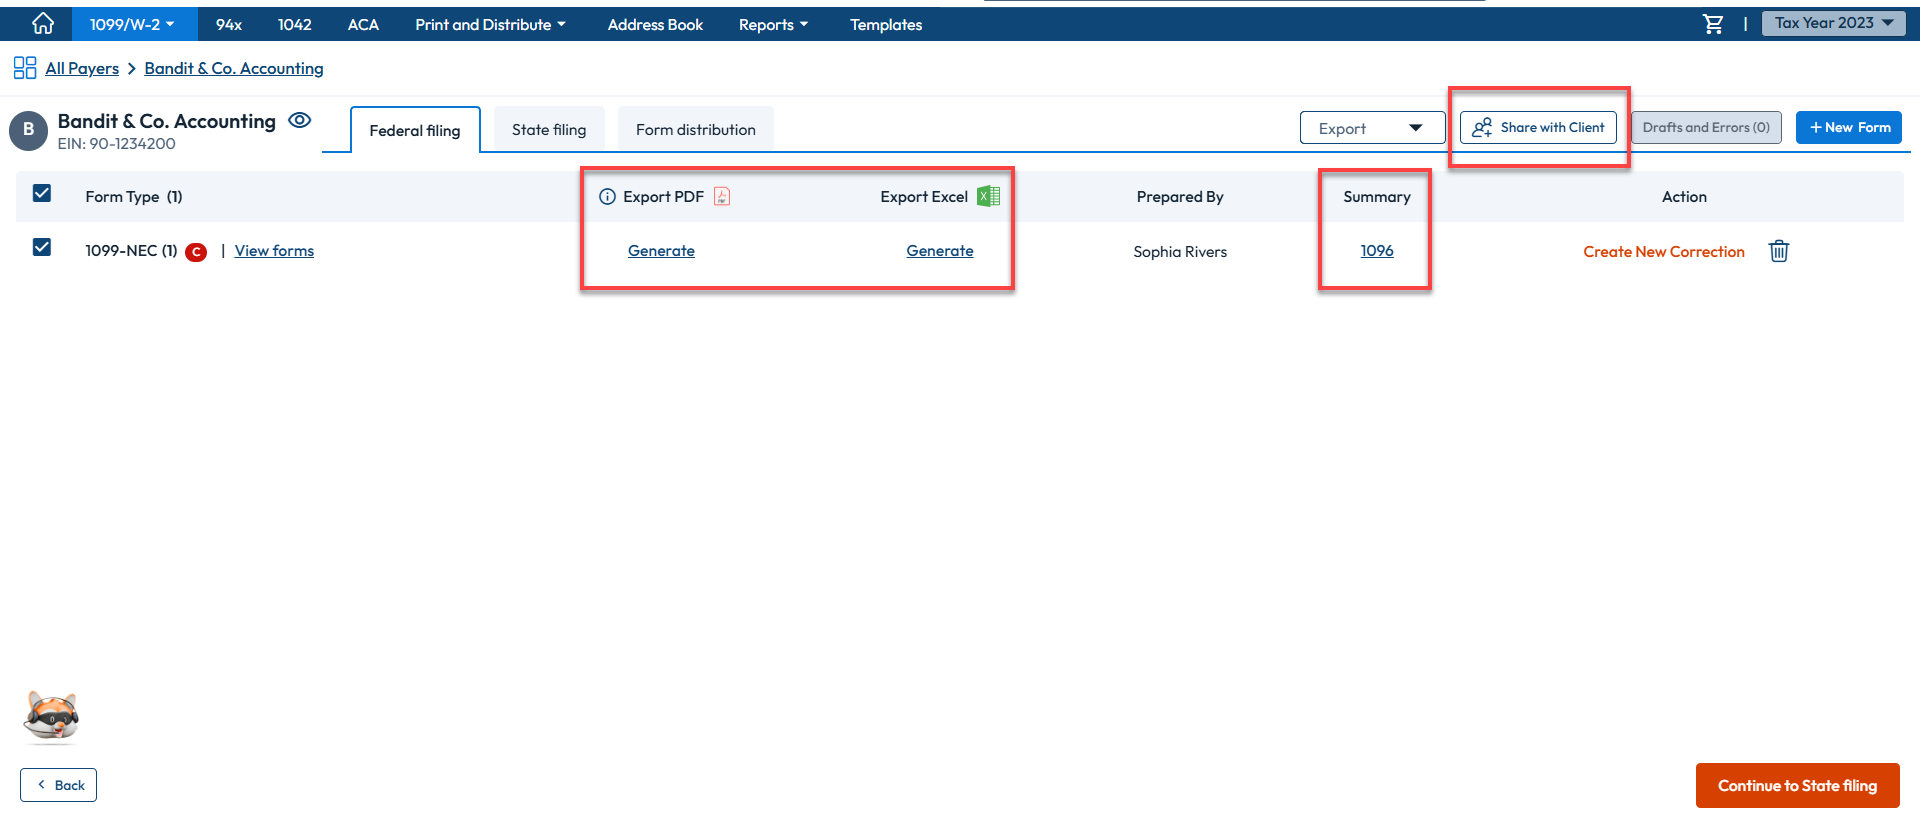Screen dimensions: 1920x830
Task: Open the 1042 menu item
Action: [295, 24]
